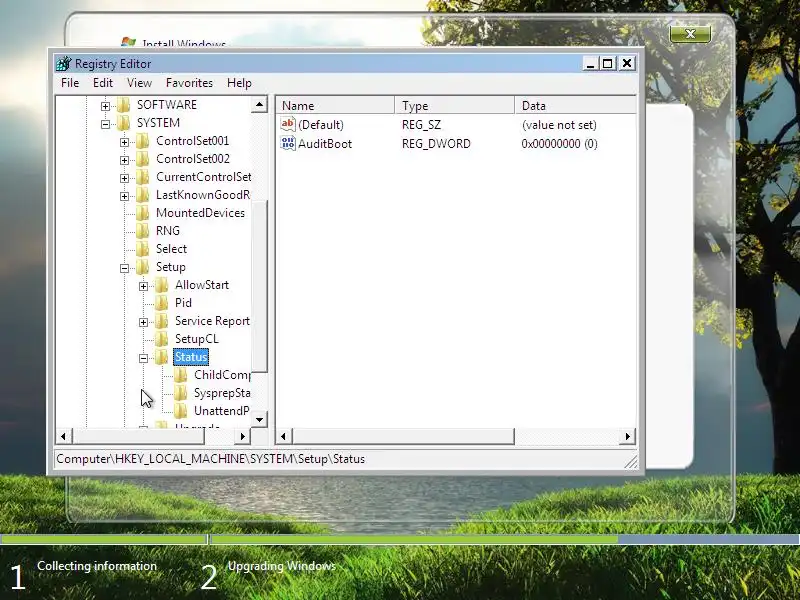Expand the LastKnownGoodRecovery key
The image size is (800, 600).
point(124,196)
